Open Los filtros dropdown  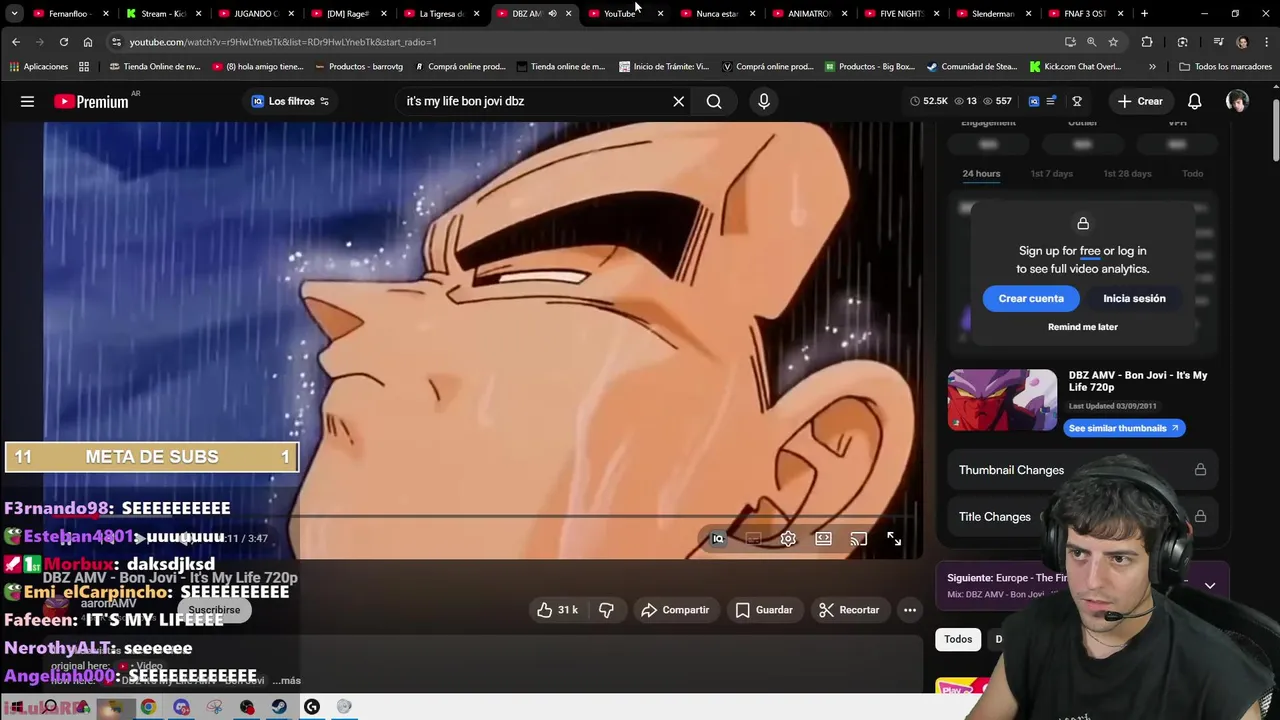(x=290, y=101)
